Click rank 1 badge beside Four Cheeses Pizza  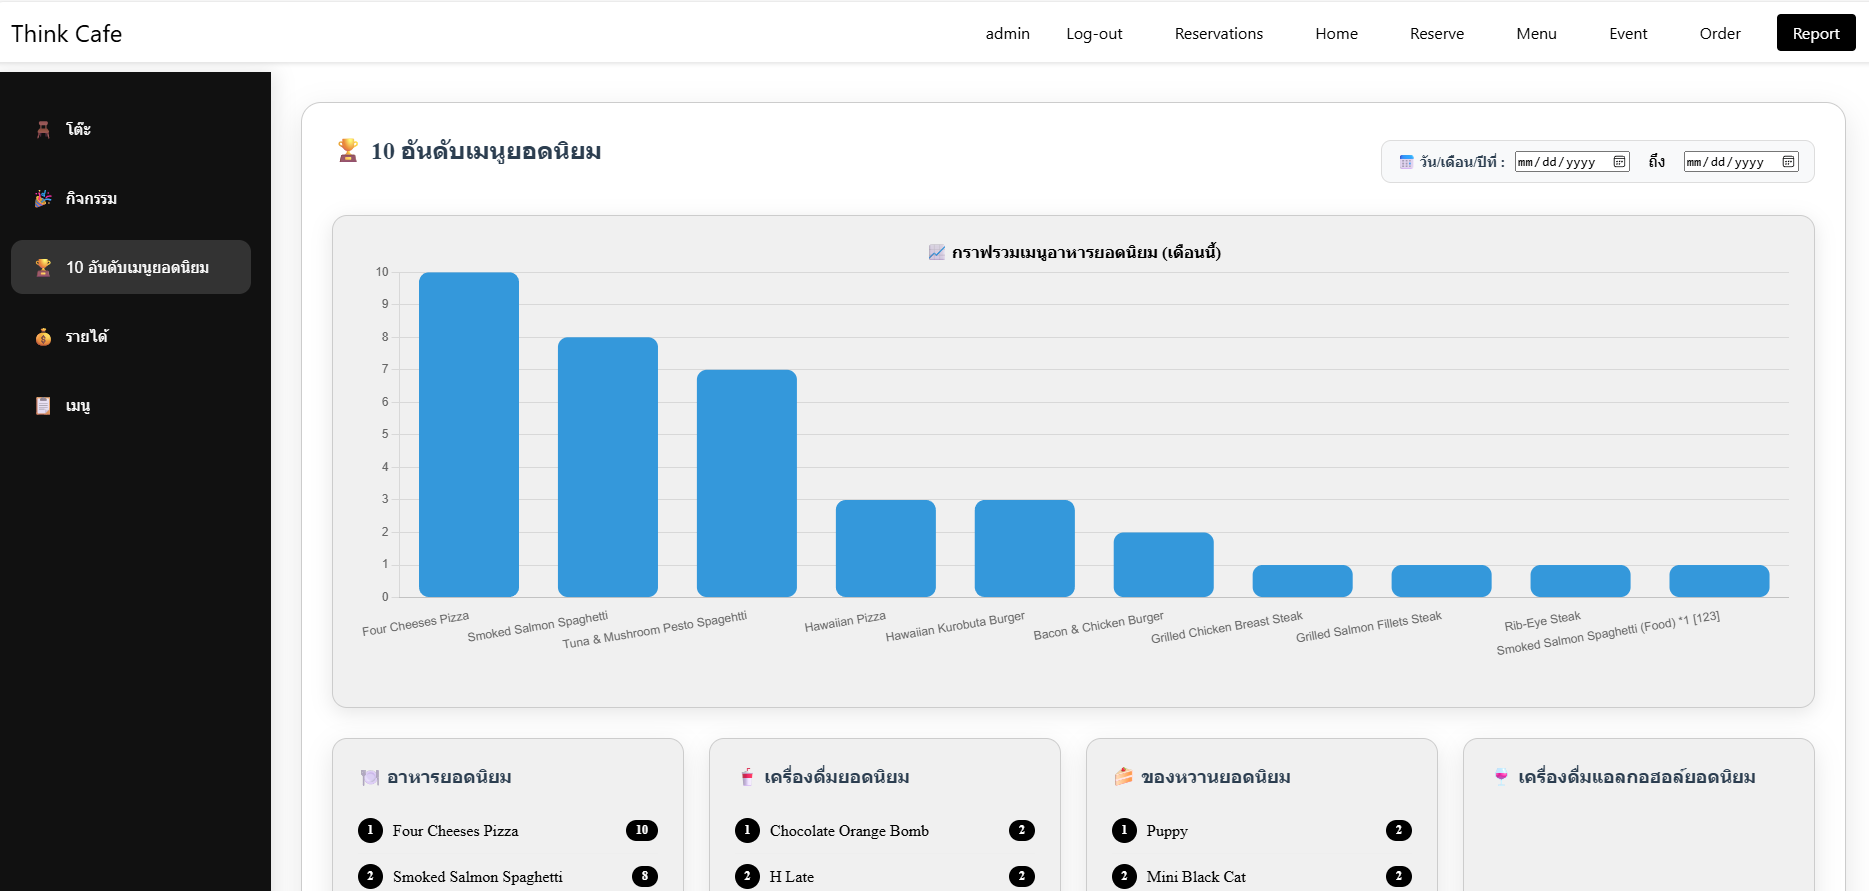tap(370, 830)
